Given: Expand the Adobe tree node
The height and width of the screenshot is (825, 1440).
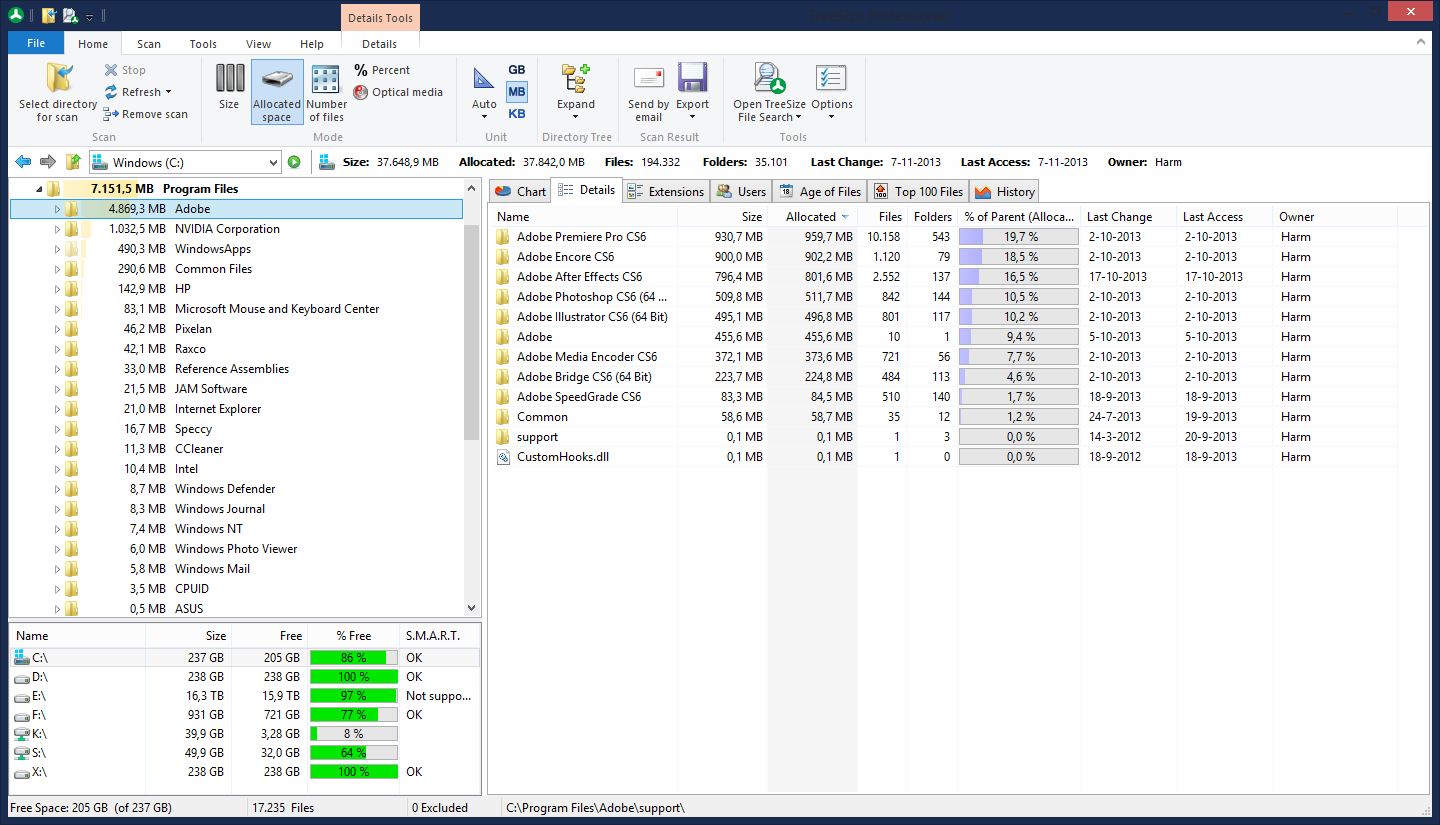Looking at the screenshot, I should click(x=57, y=209).
